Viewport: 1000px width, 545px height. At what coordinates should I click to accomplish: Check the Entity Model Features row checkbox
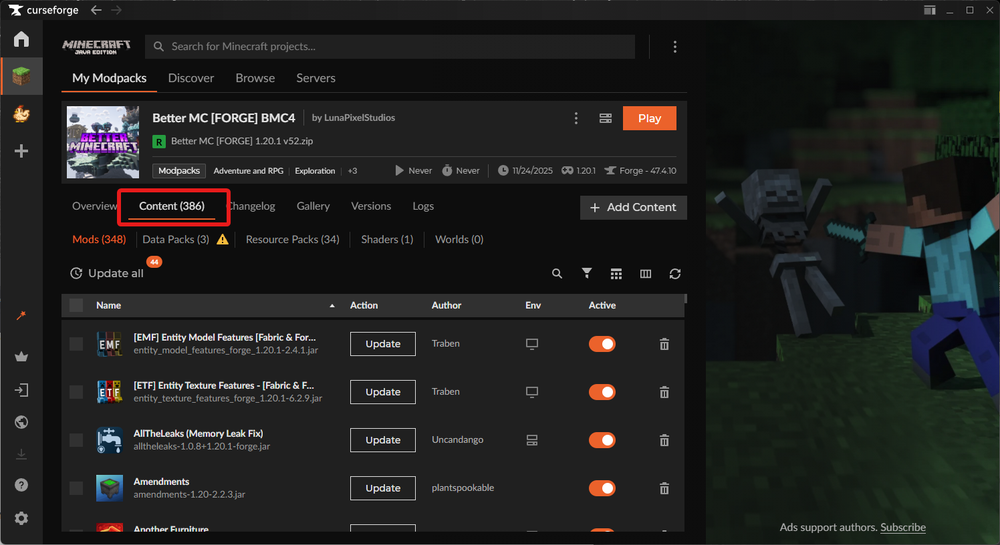point(76,344)
